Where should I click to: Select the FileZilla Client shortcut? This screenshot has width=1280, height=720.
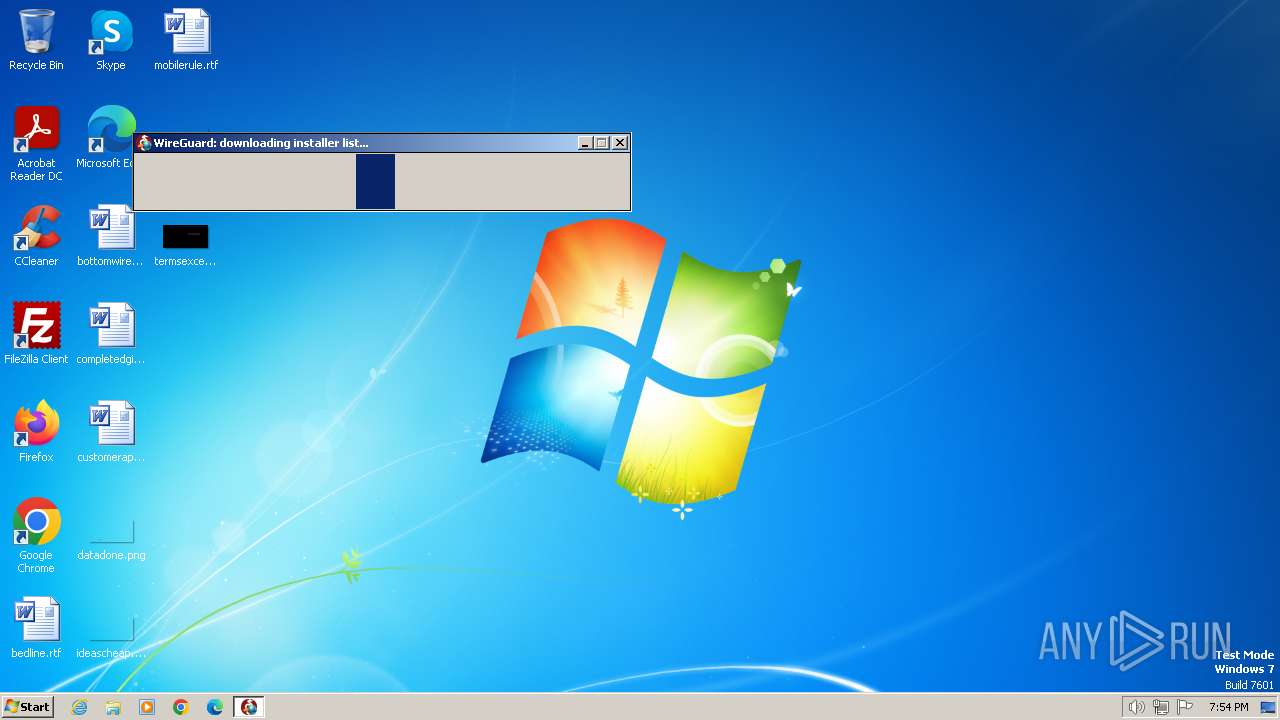36,334
